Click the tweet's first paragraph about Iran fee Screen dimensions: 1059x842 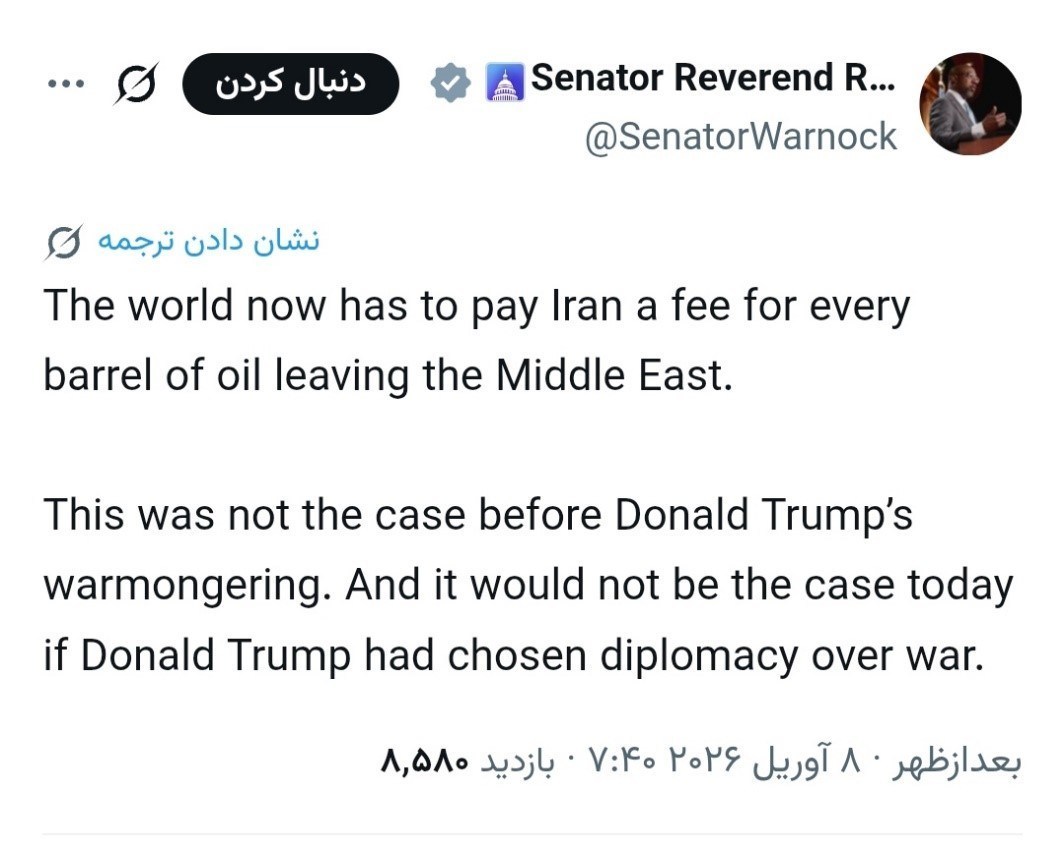pyautogui.click(x=476, y=340)
